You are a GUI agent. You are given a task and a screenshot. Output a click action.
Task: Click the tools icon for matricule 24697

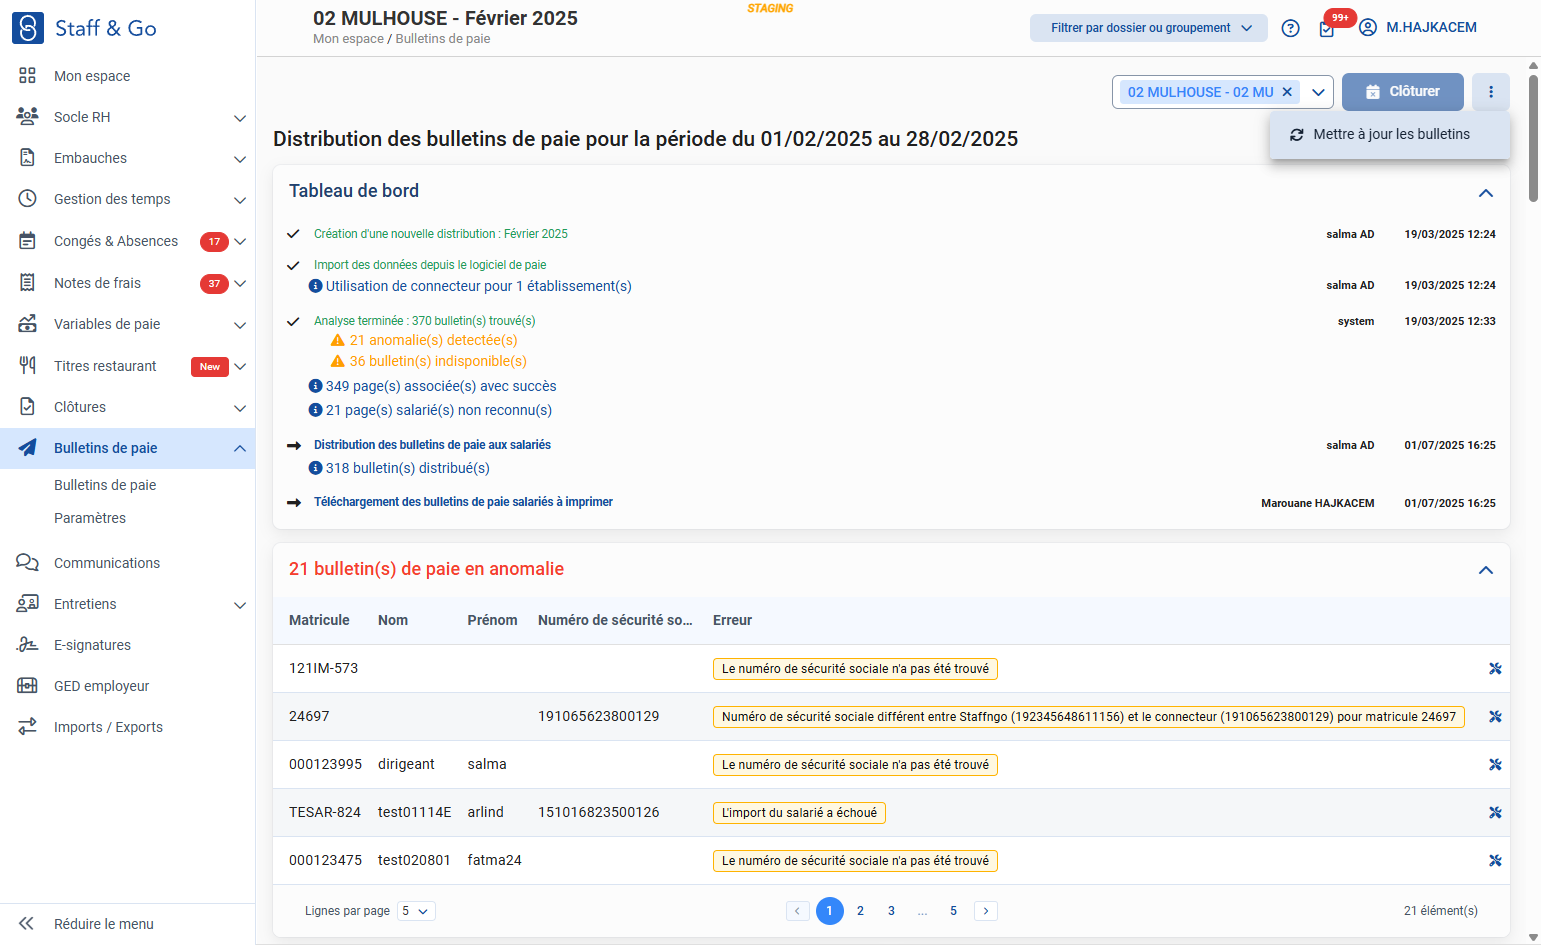tap(1495, 717)
